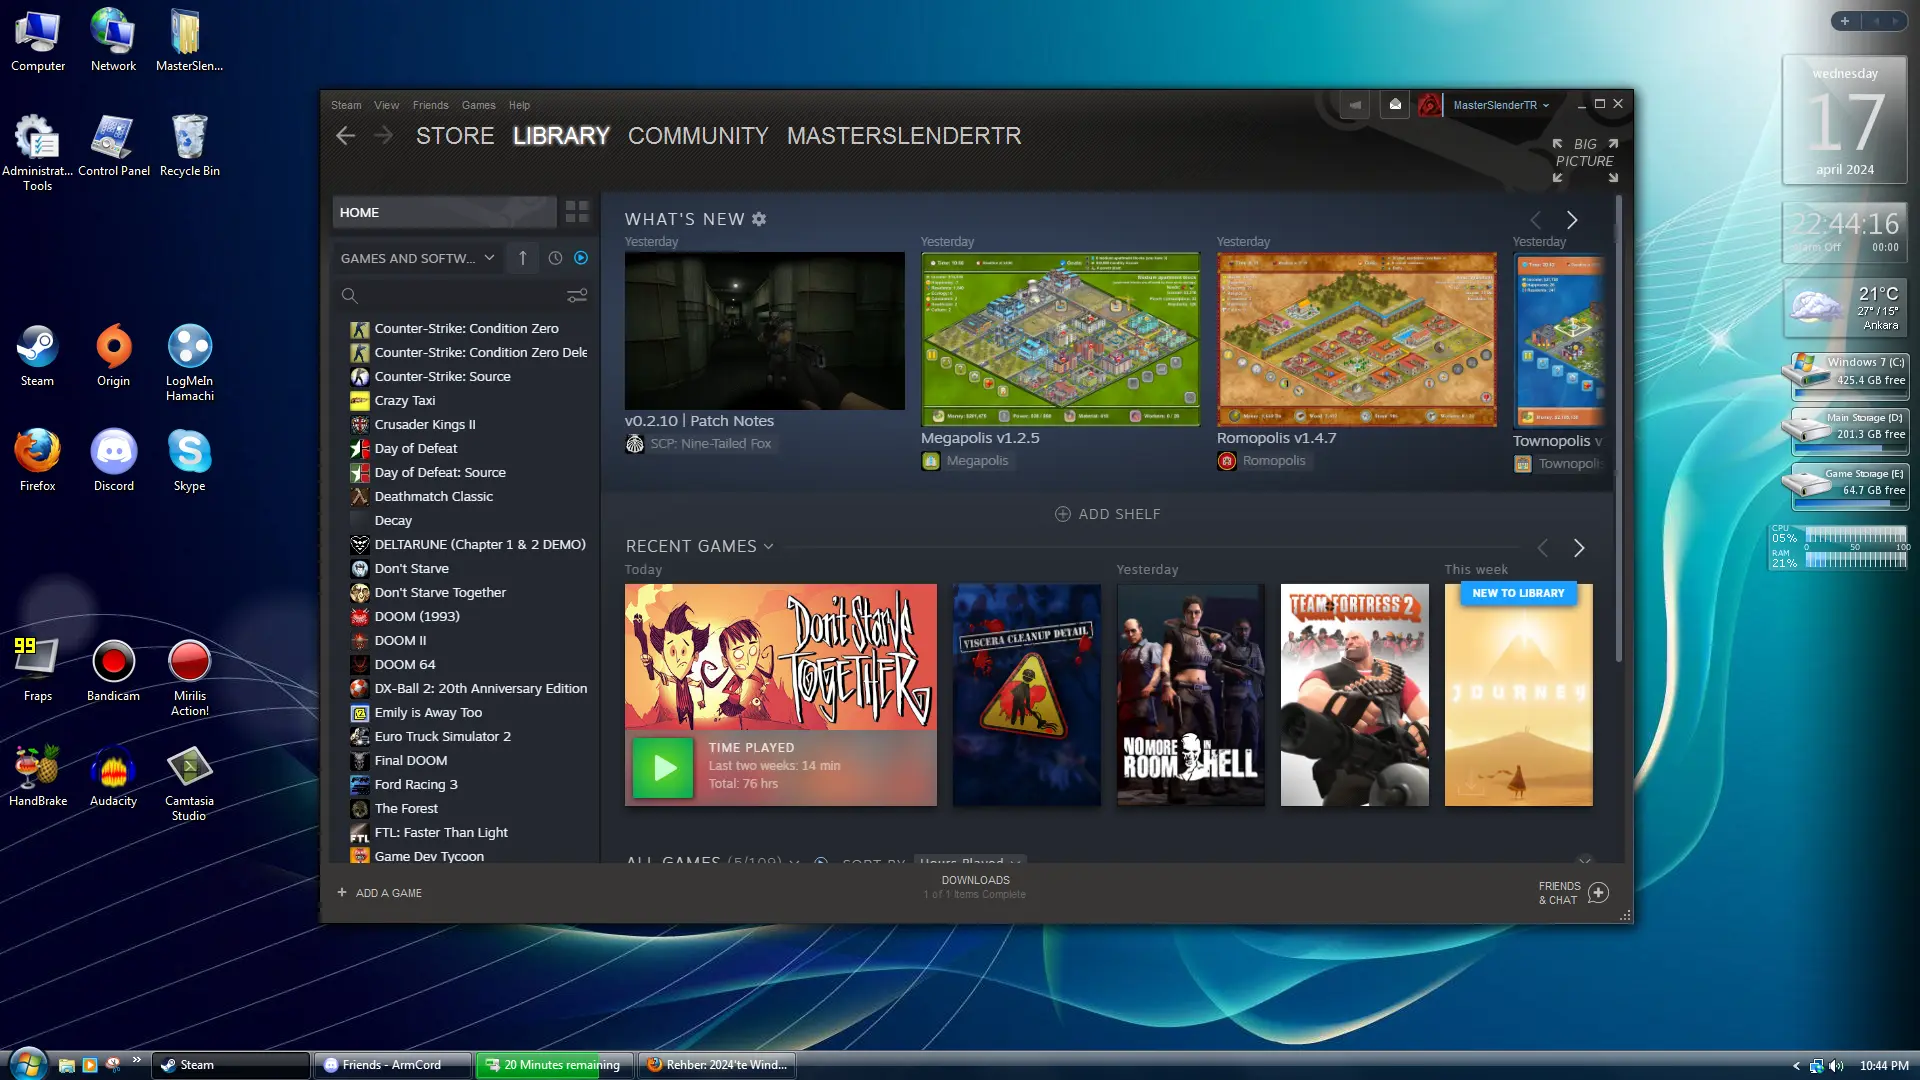The height and width of the screenshot is (1080, 1920).
Task: Click the Windows Start orb
Action: tap(28, 1064)
